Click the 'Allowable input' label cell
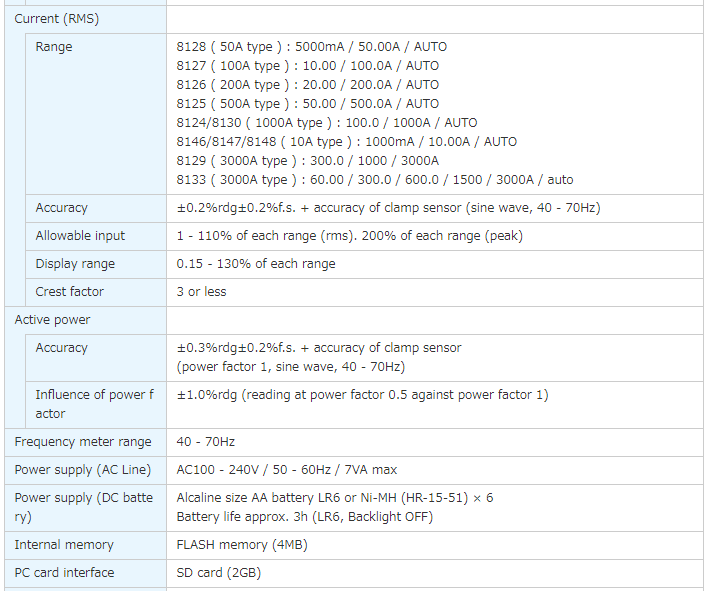The height and width of the screenshot is (591, 708). click(80, 236)
